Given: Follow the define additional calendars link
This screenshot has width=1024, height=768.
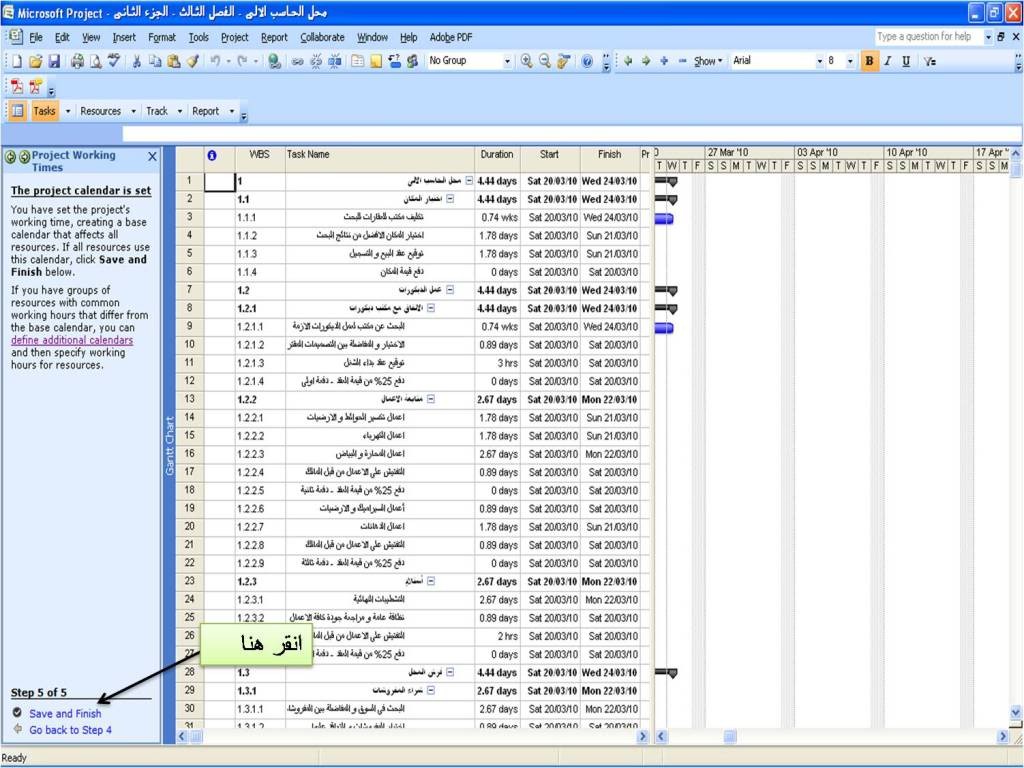Looking at the screenshot, I should tap(72, 340).
